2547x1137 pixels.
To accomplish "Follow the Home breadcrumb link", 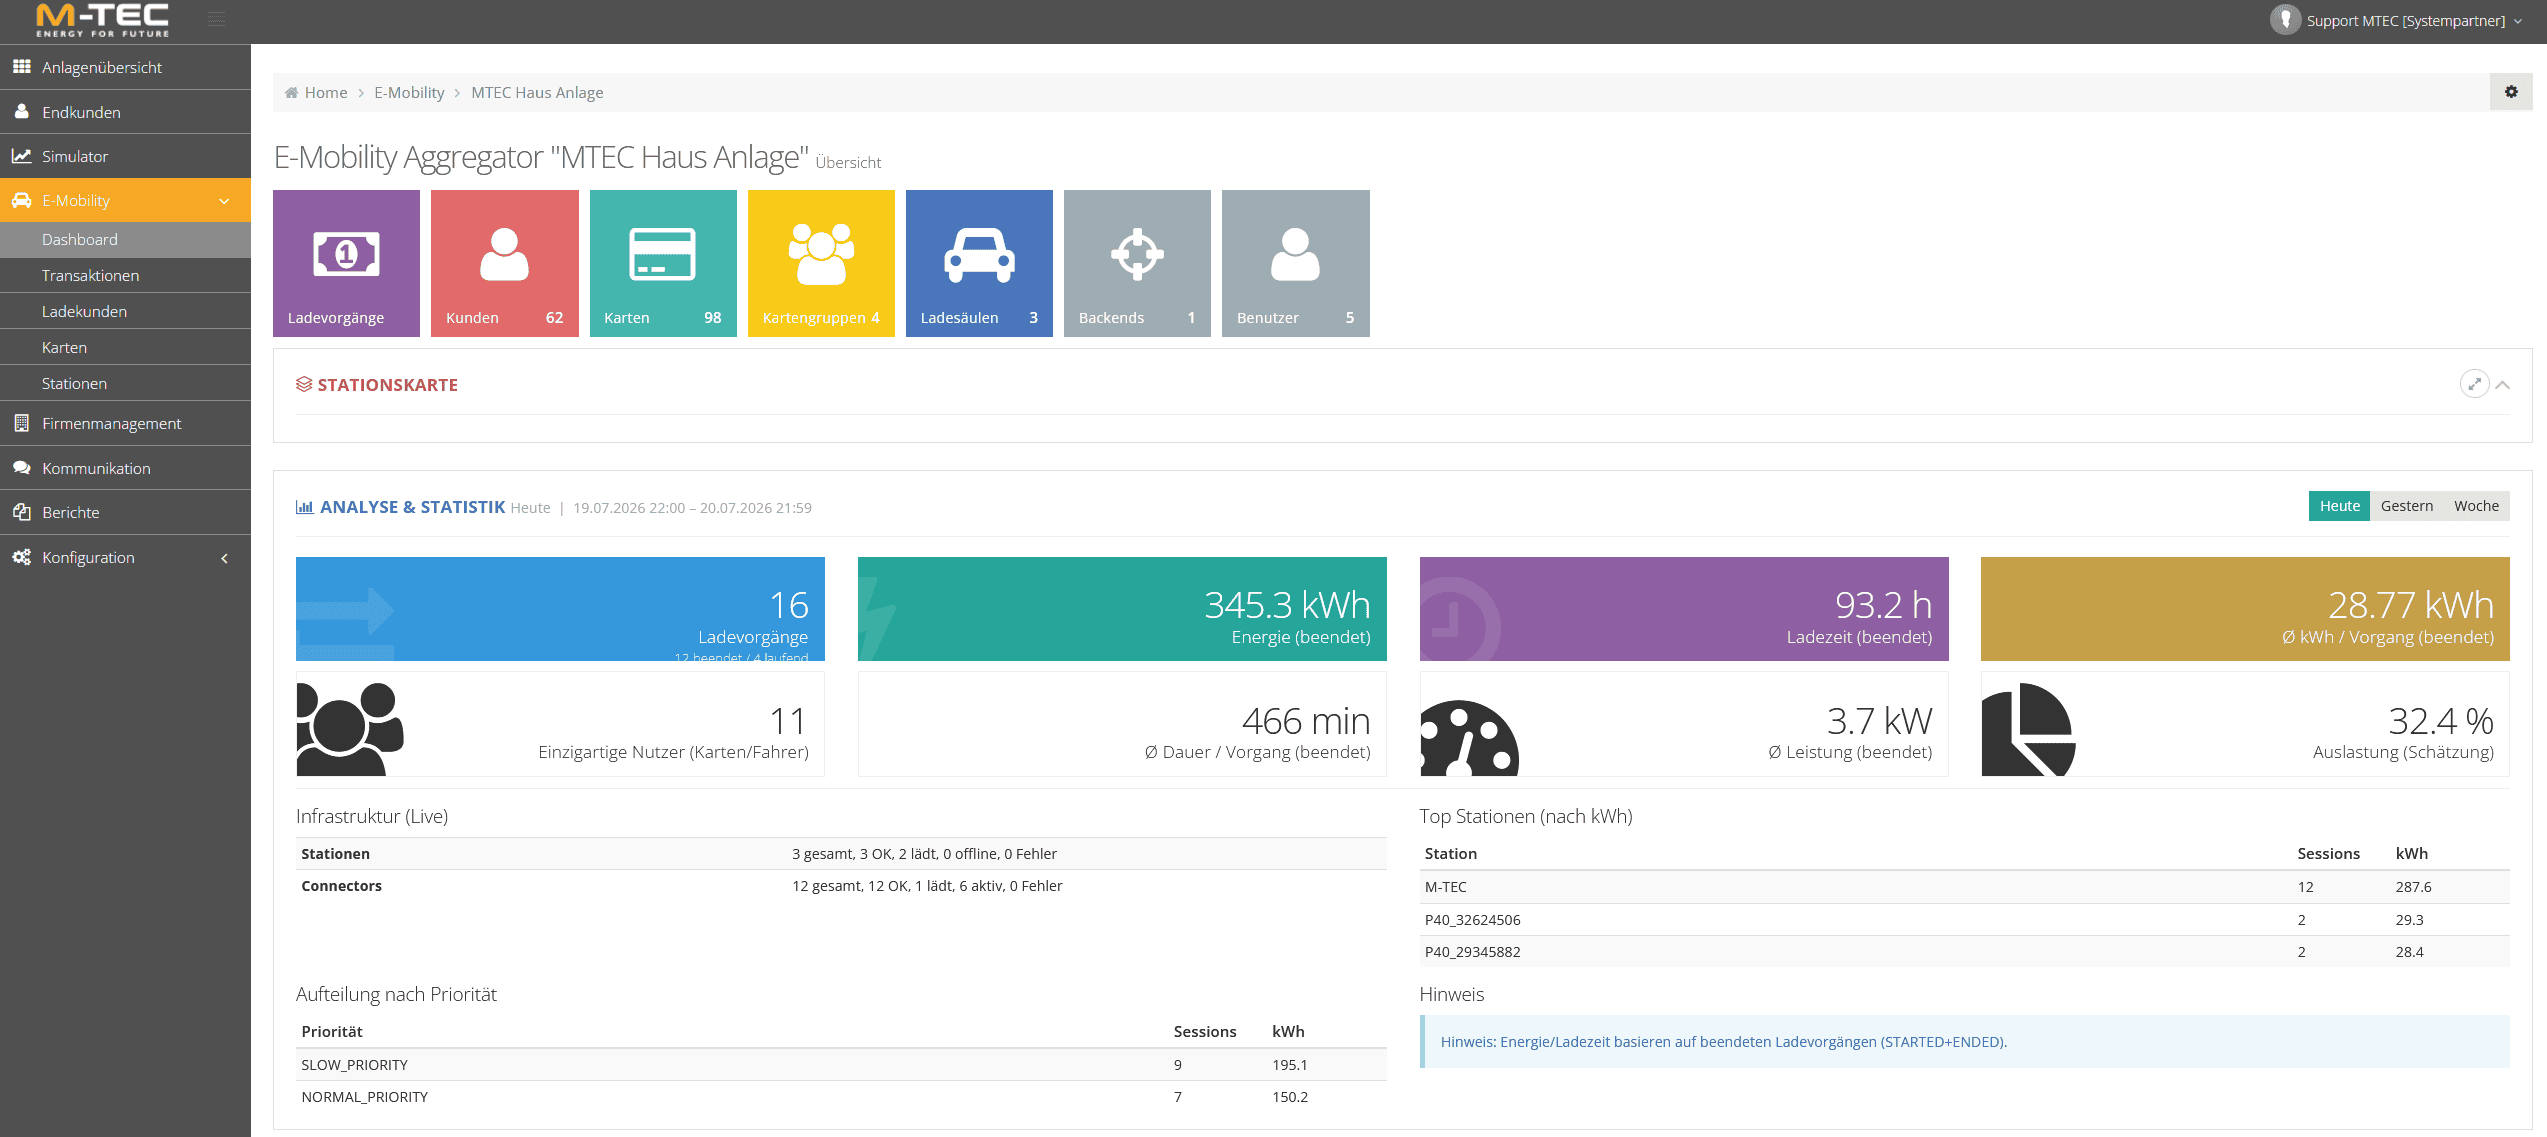I will [x=326, y=93].
